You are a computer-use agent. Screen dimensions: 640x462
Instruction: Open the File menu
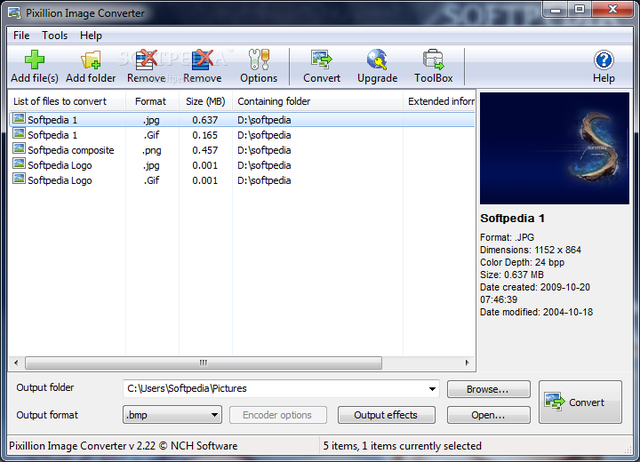click(x=21, y=36)
